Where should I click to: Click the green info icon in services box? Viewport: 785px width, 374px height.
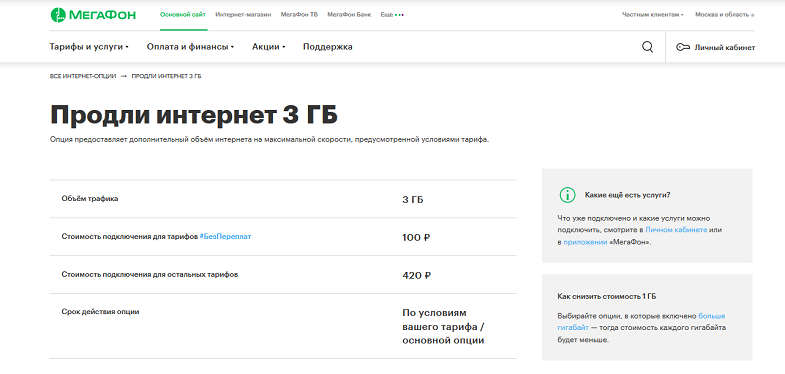pos(567,195)
